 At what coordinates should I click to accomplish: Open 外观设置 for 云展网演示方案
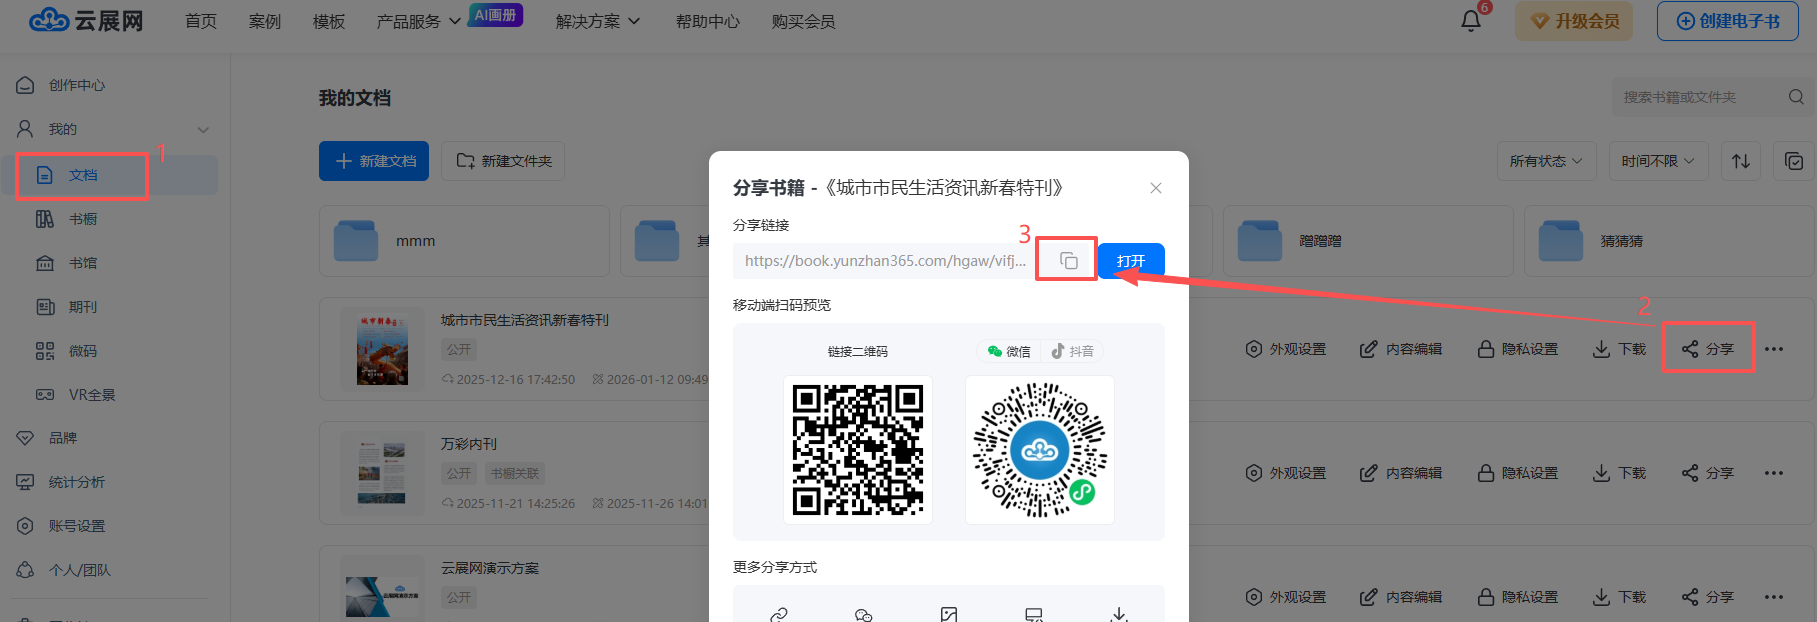pos(1286,597)
